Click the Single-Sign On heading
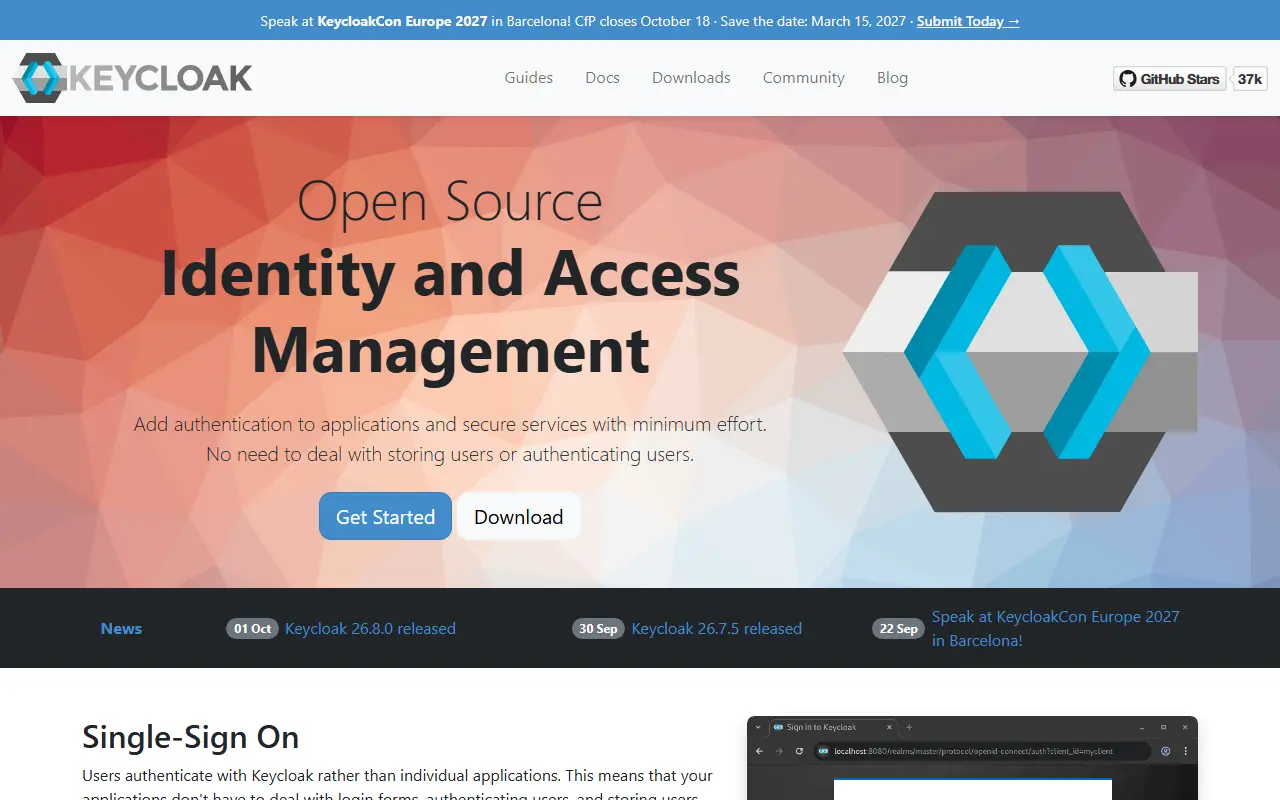1280x800 pixels. pyautogui.click(x=191, y=737)
